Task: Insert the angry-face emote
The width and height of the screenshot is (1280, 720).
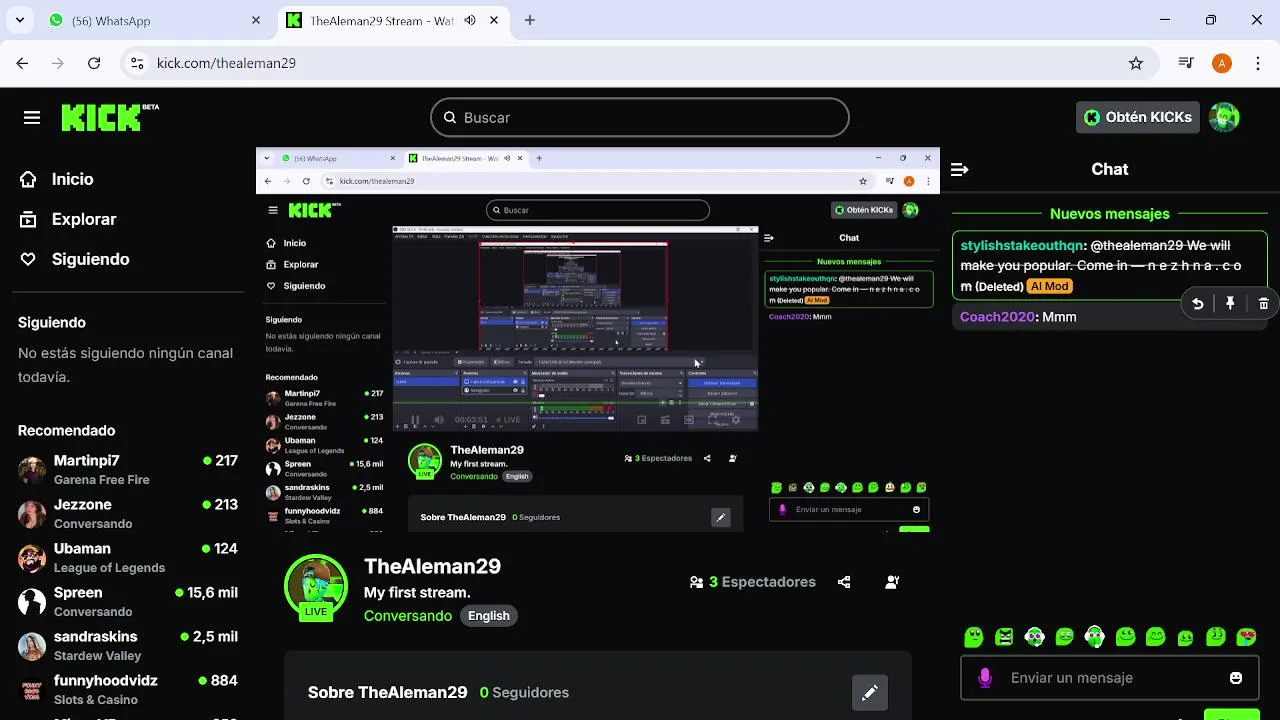Action: pyautogui.click(x=1004, y=636)
